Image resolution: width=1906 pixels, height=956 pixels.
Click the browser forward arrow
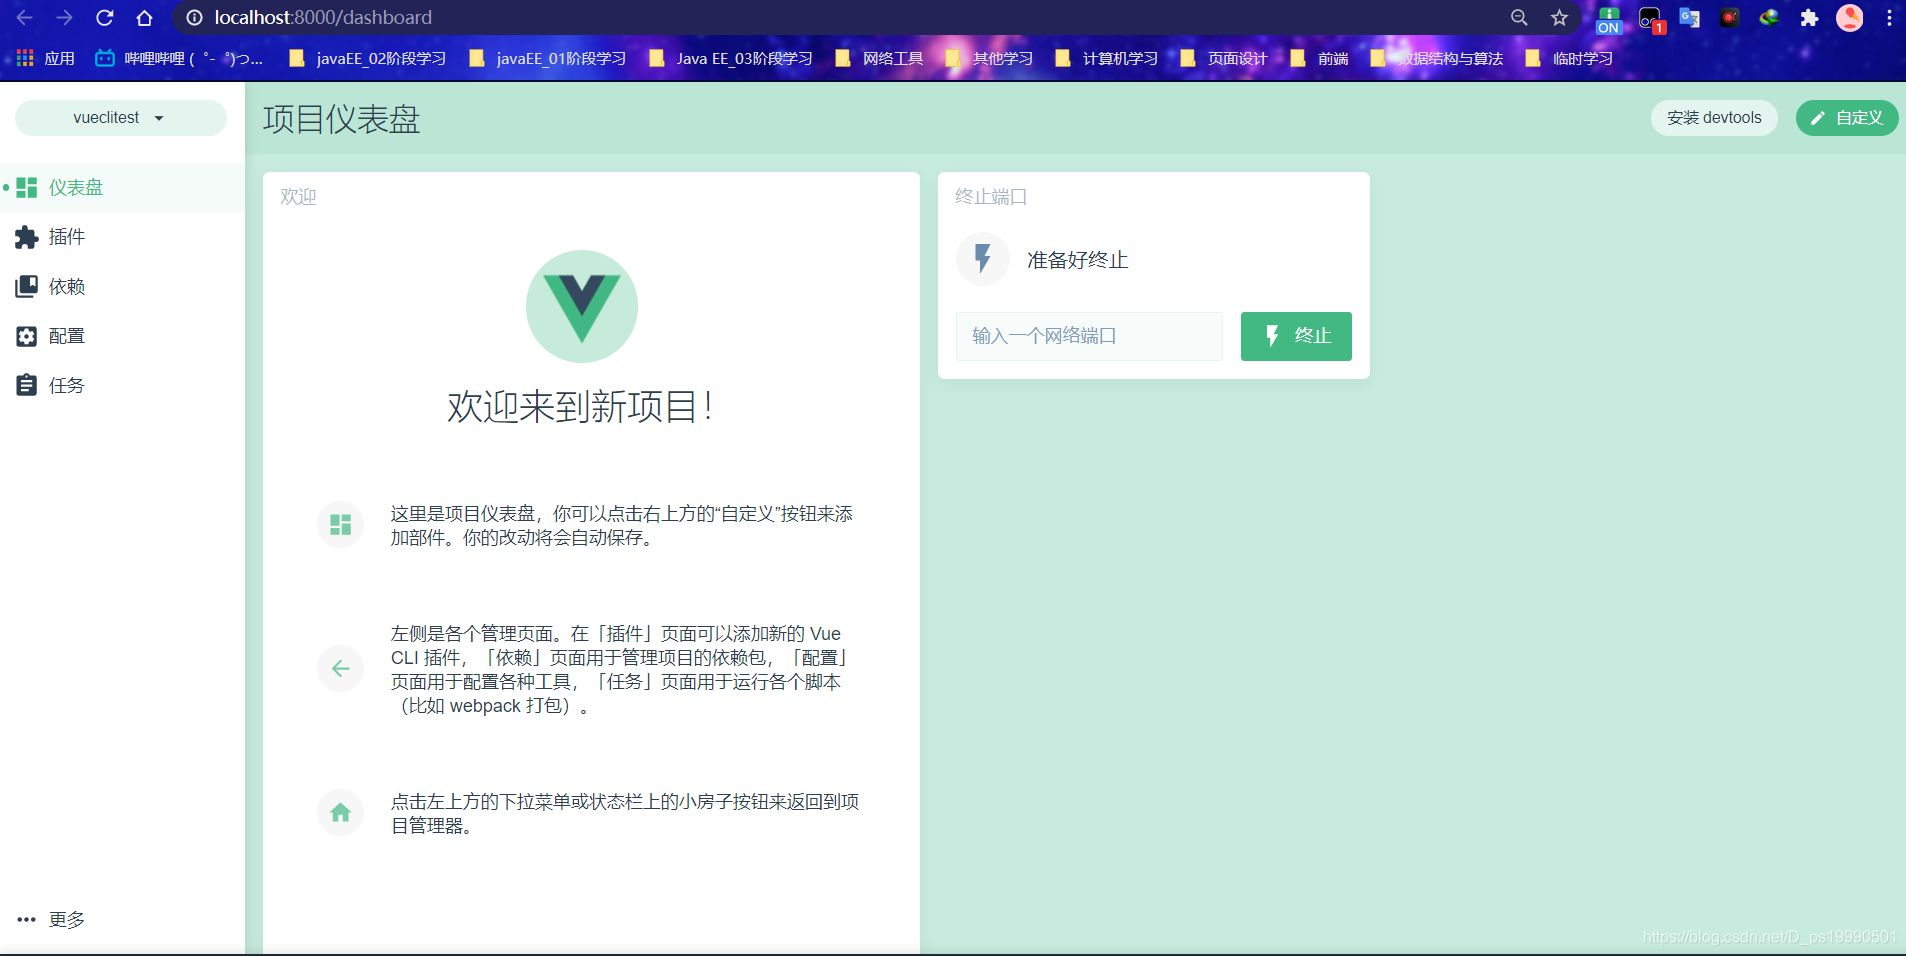click(65, 18)
